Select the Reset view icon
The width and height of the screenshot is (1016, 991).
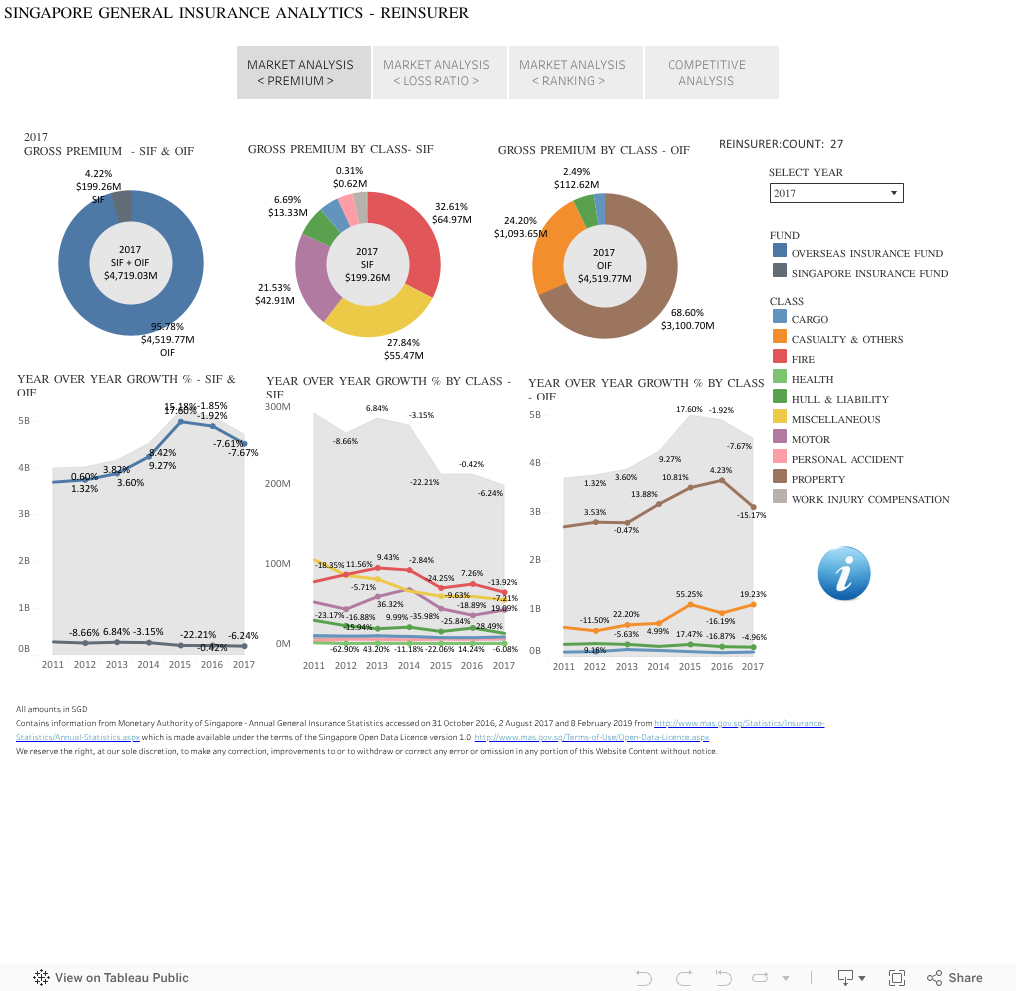[x=722, y=977]
